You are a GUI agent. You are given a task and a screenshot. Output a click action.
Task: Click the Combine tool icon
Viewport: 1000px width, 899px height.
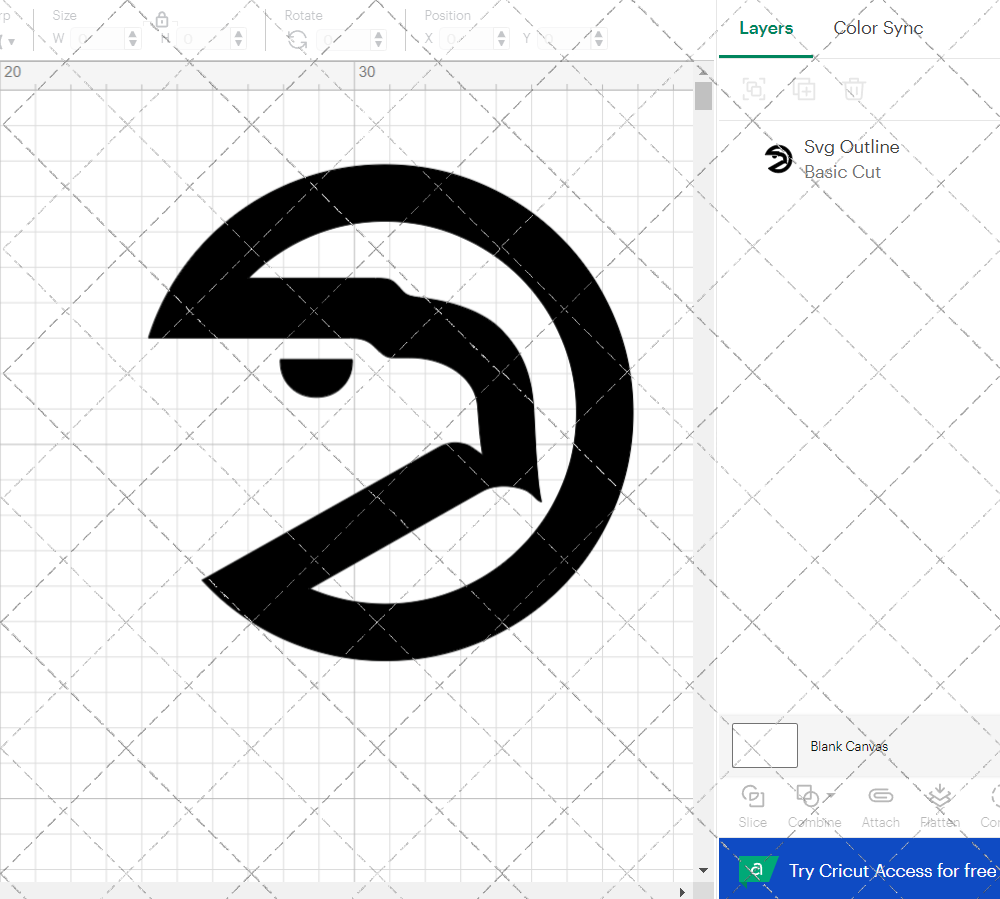[808, 795]
